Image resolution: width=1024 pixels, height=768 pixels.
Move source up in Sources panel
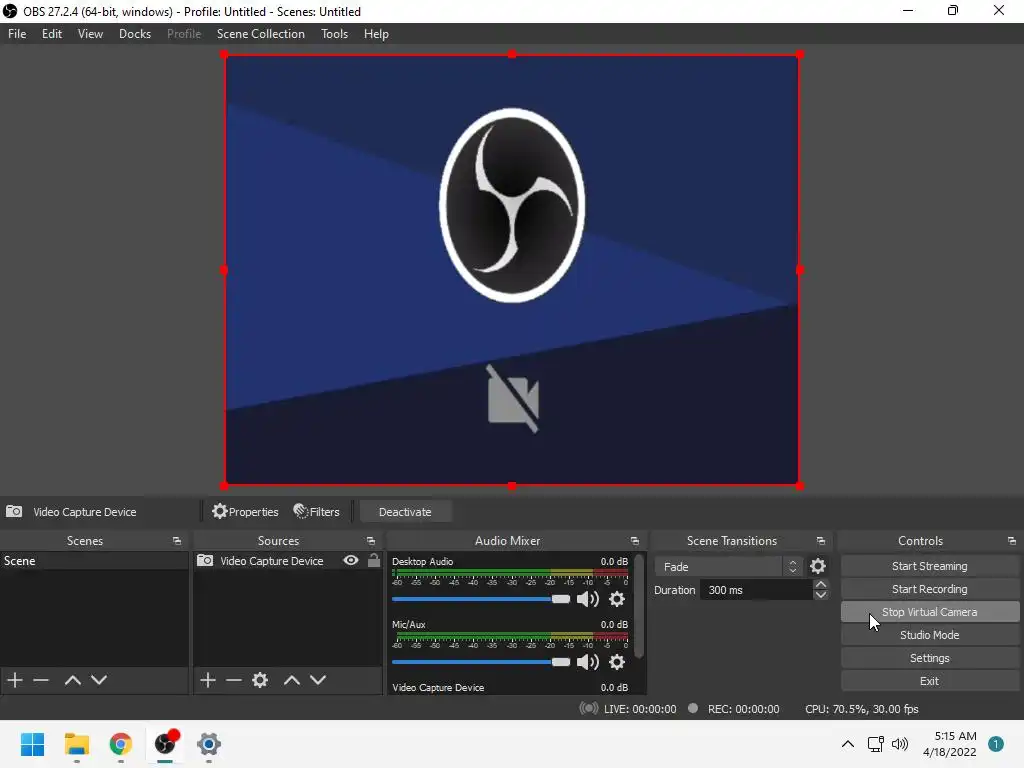[x=292, y=680]
